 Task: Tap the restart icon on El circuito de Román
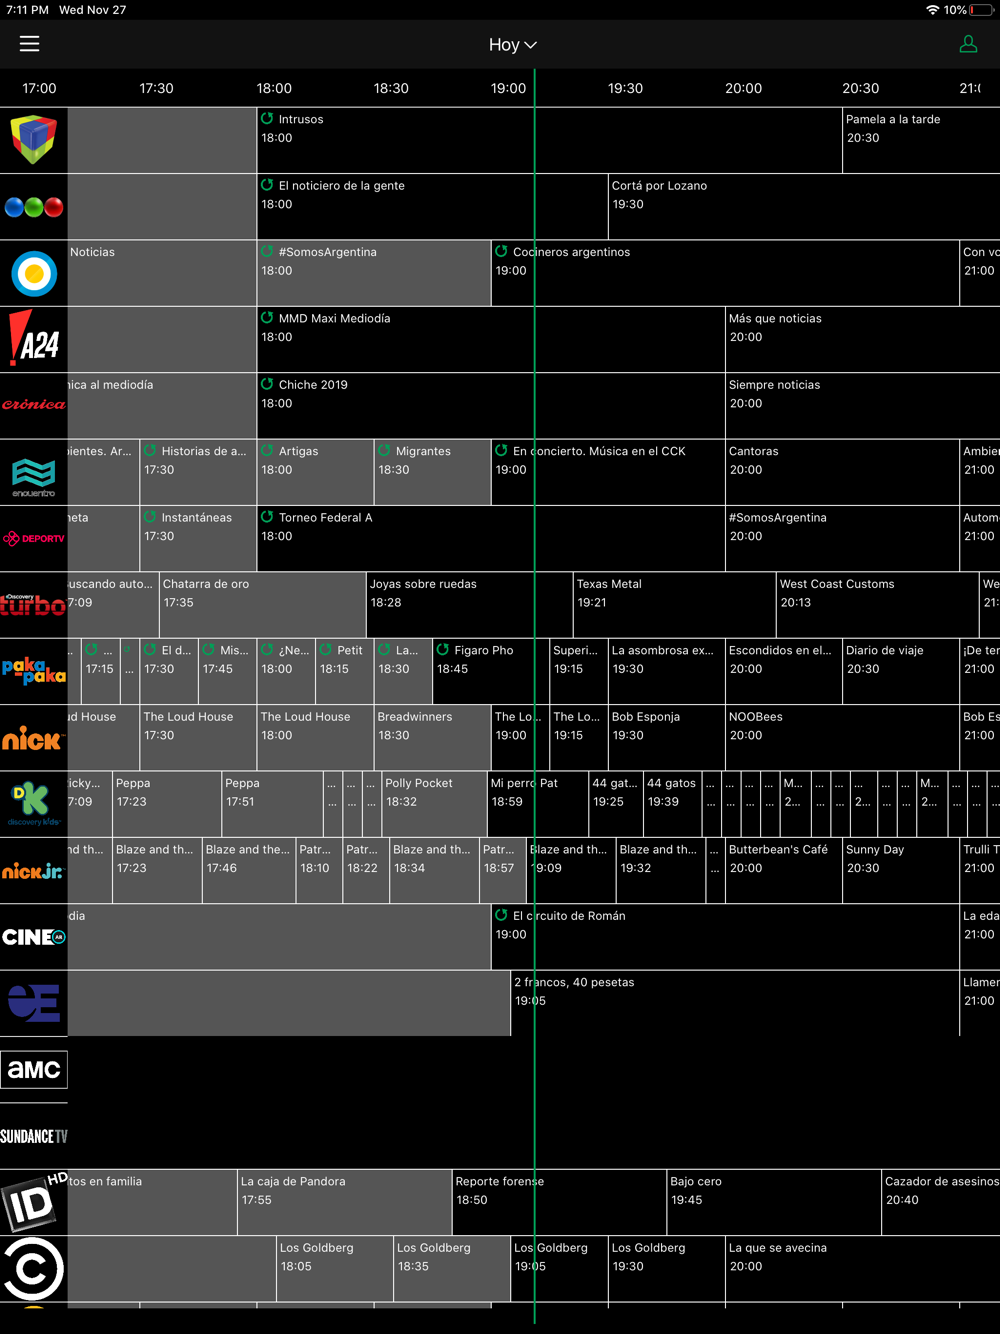point(501,915)
